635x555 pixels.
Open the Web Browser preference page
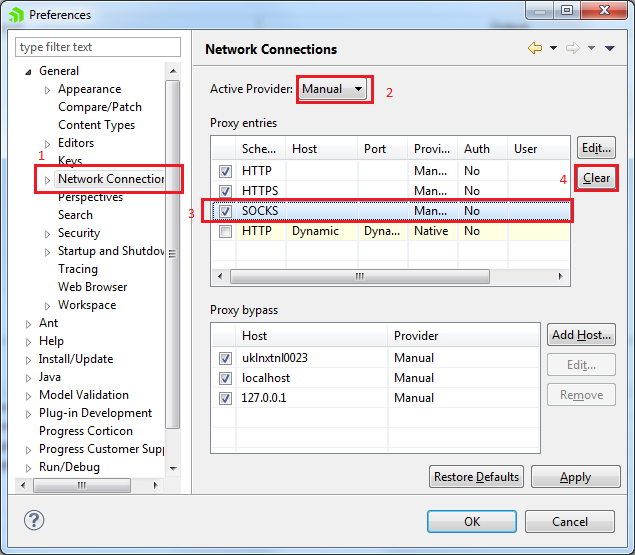point(93,287)
